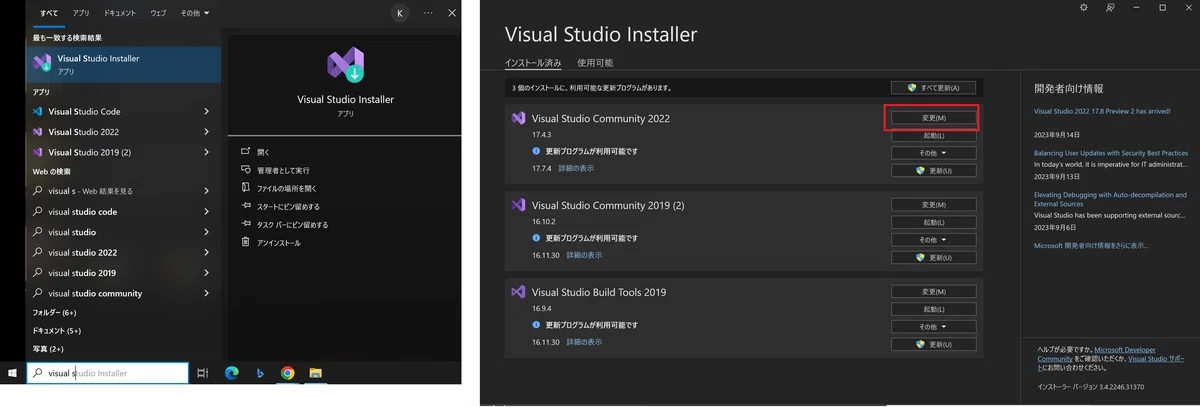Click the Visual Studio Community 2019 (2) logo
The image size is (1200, 407).
pos(518,204)
